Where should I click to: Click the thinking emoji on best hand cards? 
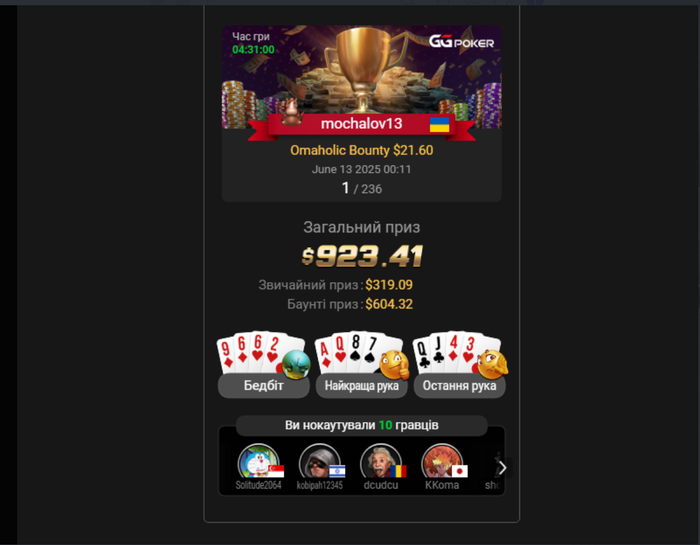pos(395,365)
